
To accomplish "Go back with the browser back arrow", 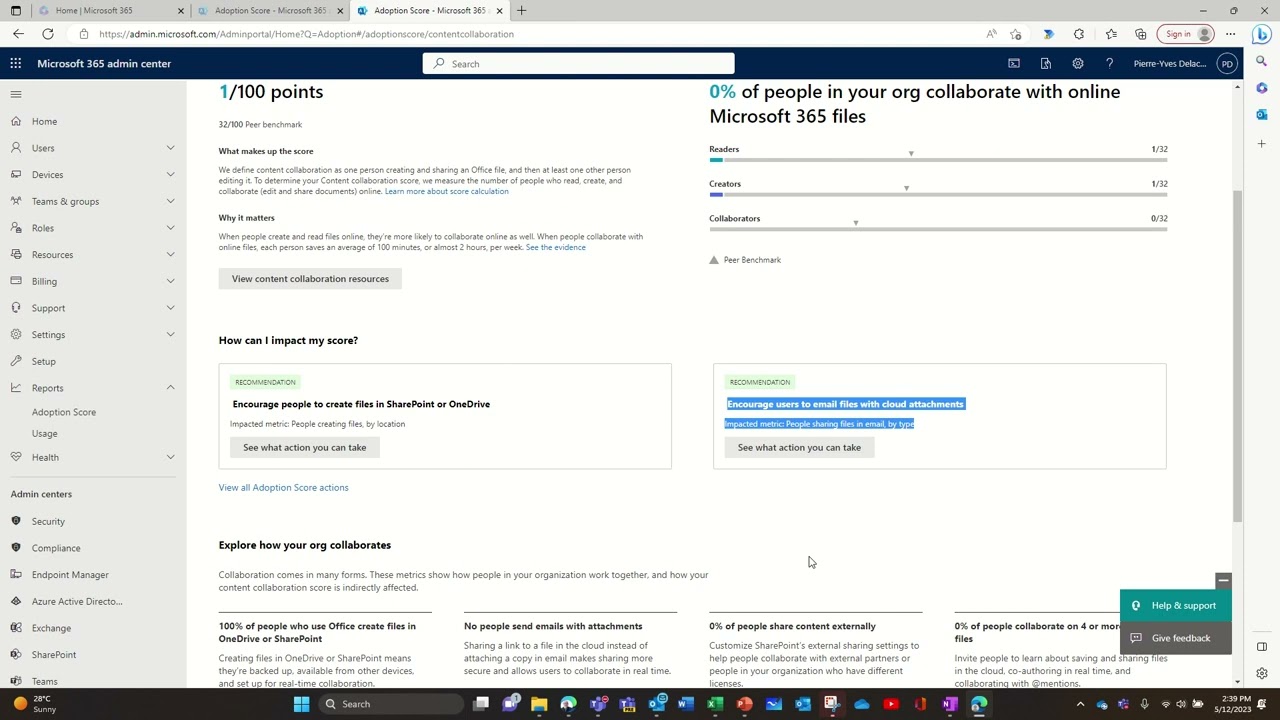I will click(x=18, y=34).
